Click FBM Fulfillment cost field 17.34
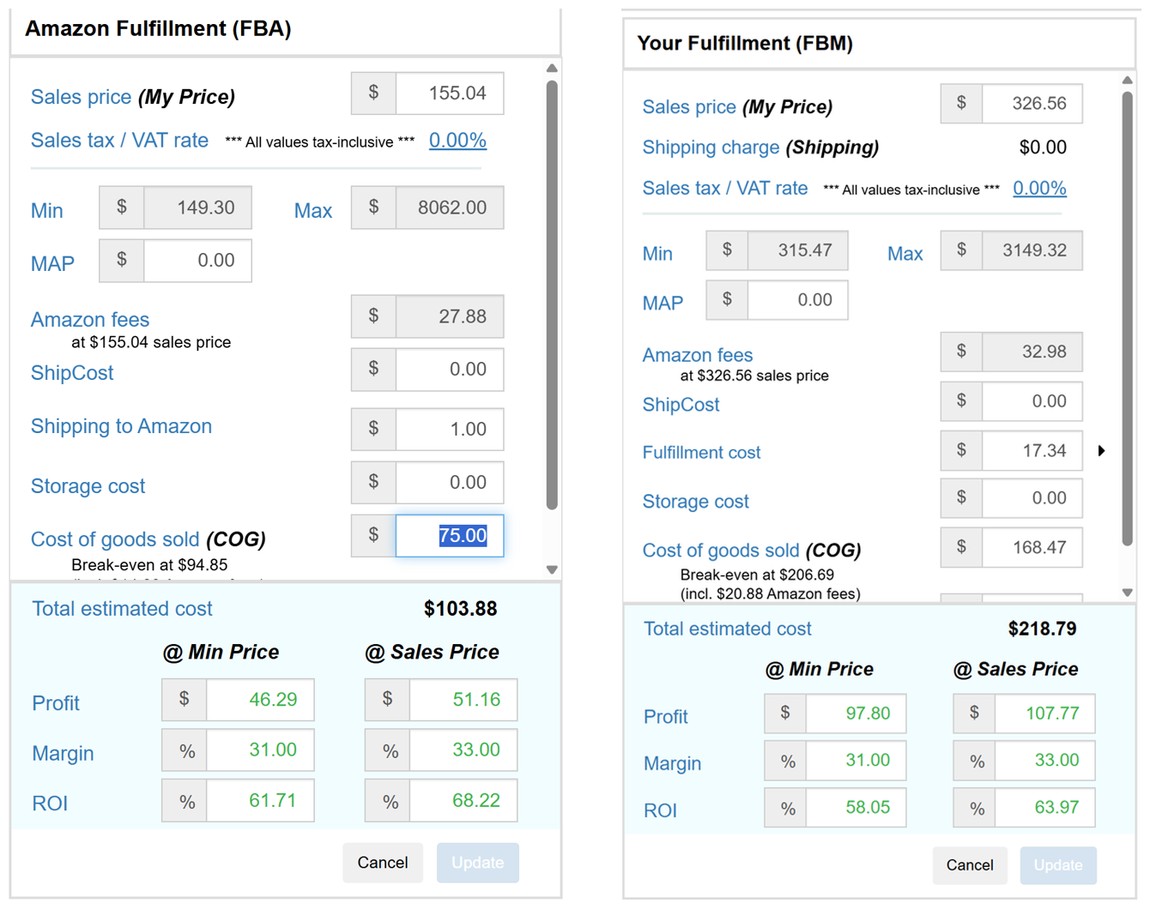Screen dimensions: 1150x909 click(1032, 450)
